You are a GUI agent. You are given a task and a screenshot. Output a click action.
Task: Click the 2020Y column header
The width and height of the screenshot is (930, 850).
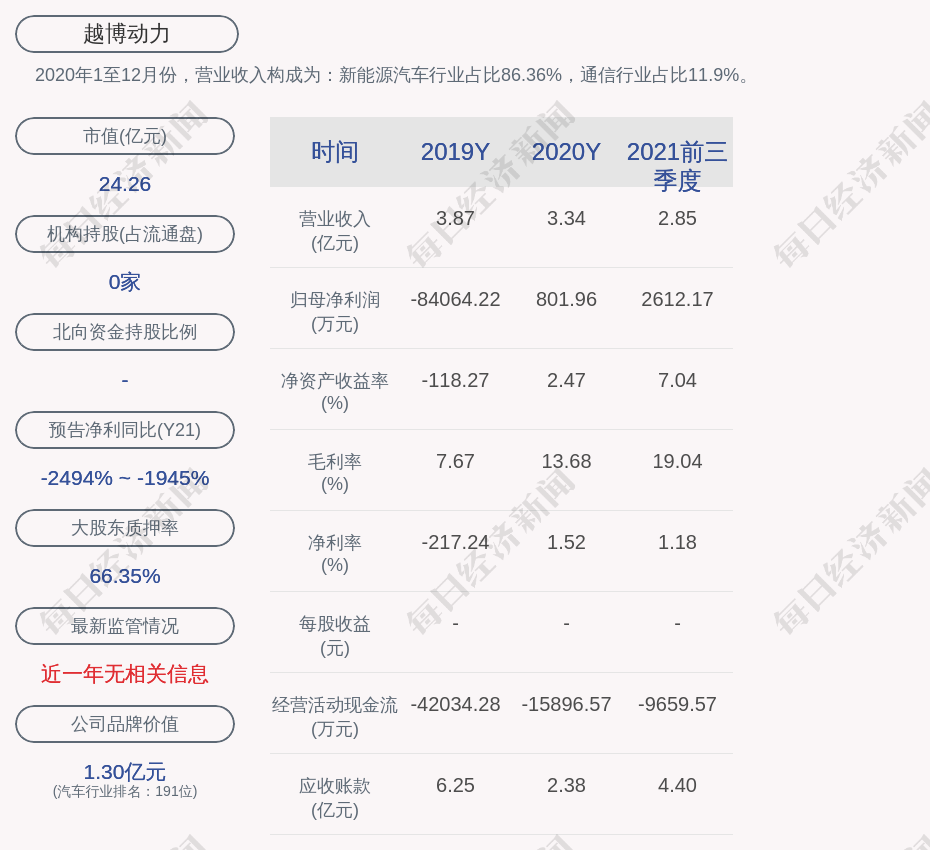pos(566,152)
